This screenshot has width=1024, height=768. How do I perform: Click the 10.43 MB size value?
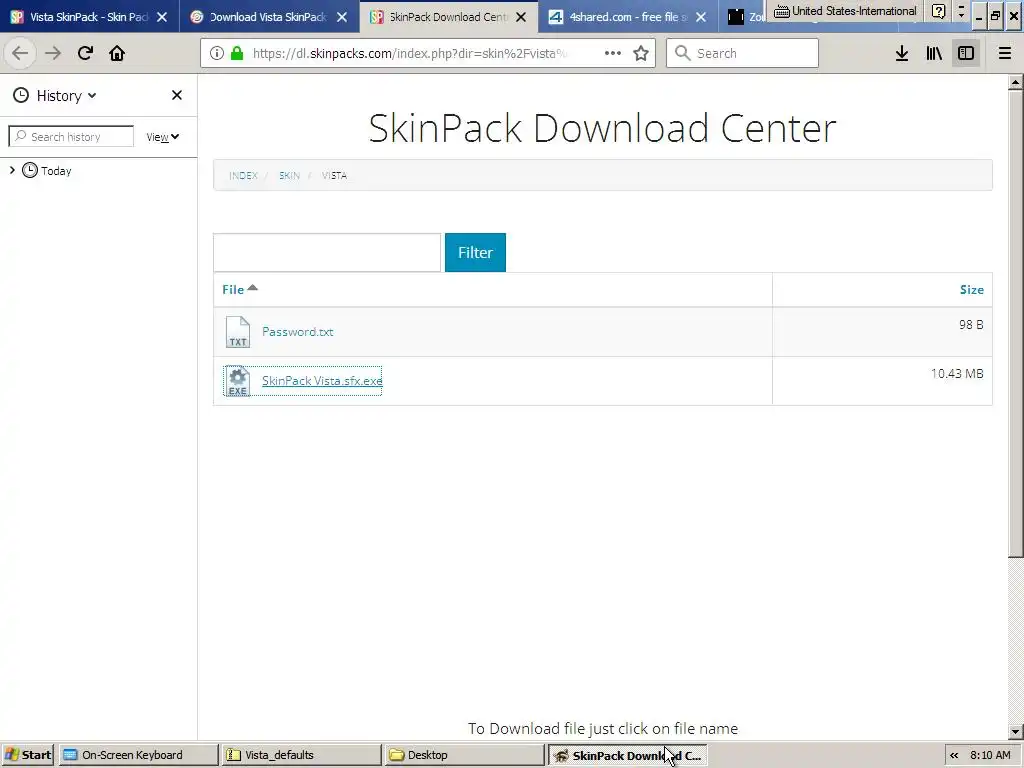(x=957, y=374)
